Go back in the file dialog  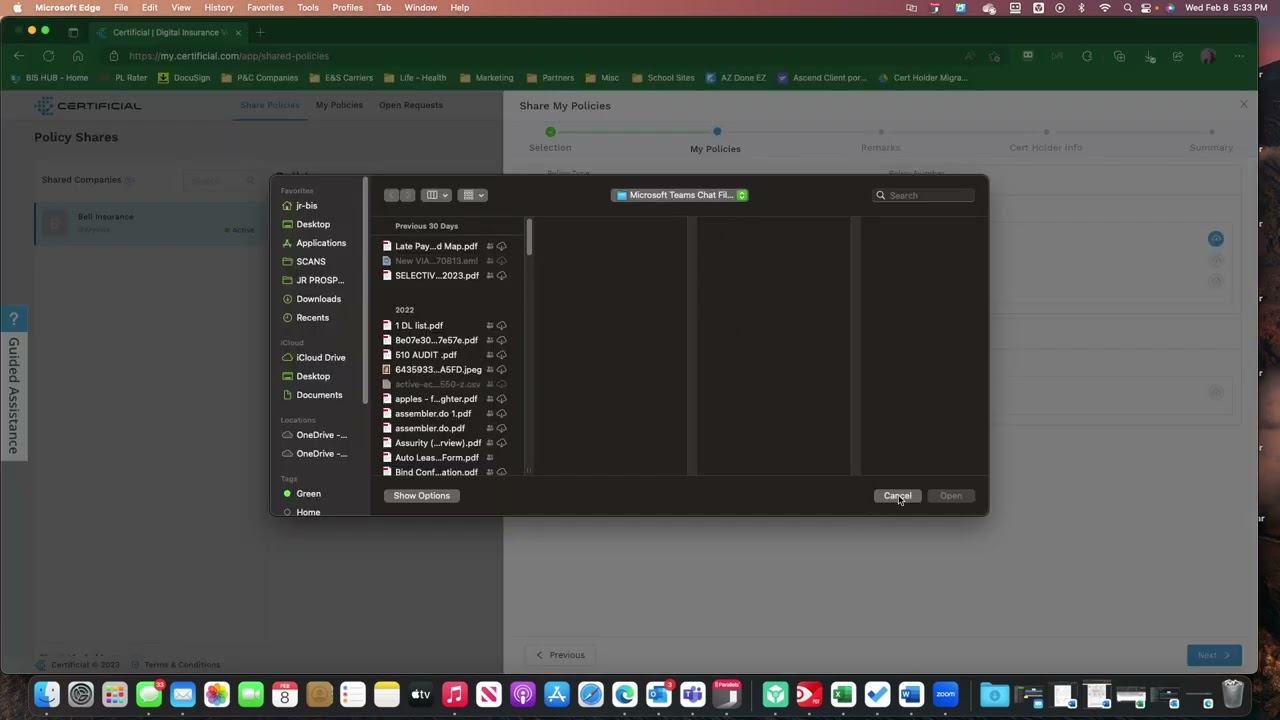pos(392,195)
